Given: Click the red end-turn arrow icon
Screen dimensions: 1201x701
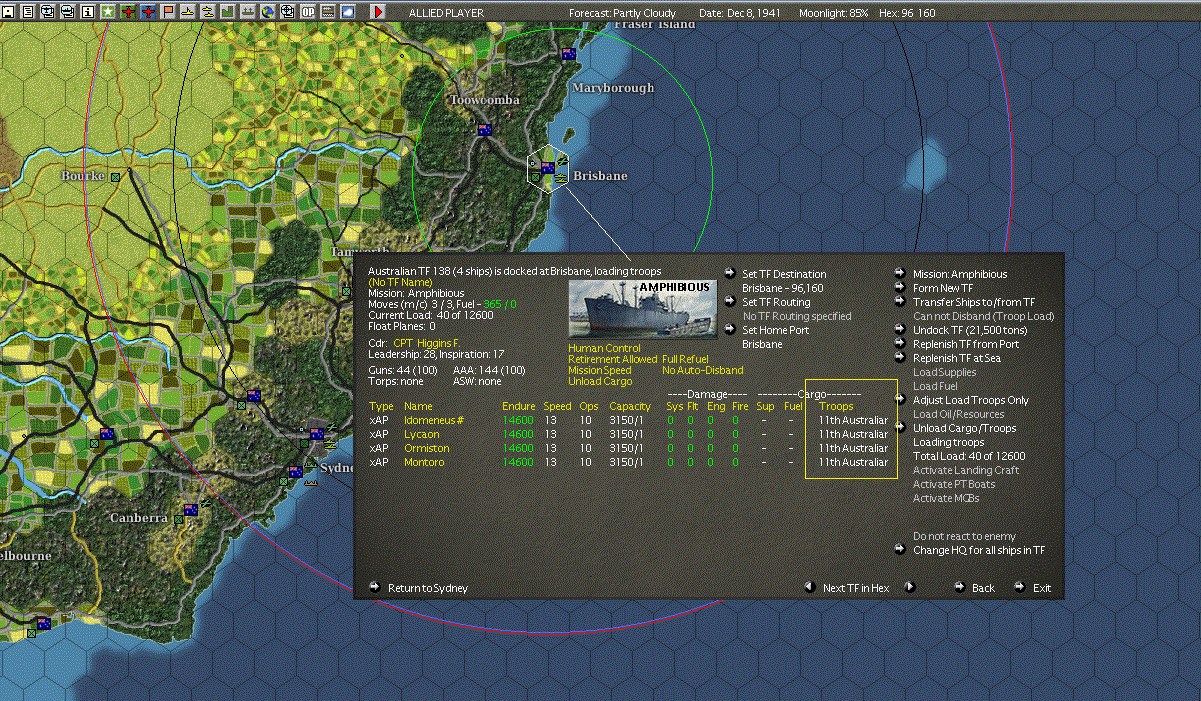Looking at the screenshot, I should coord(378,12).
